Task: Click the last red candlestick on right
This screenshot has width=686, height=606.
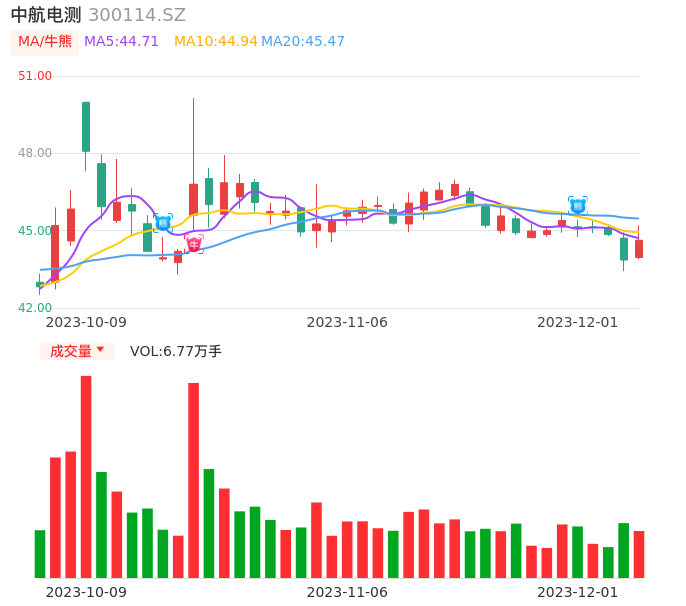Action: click(639, 249)
